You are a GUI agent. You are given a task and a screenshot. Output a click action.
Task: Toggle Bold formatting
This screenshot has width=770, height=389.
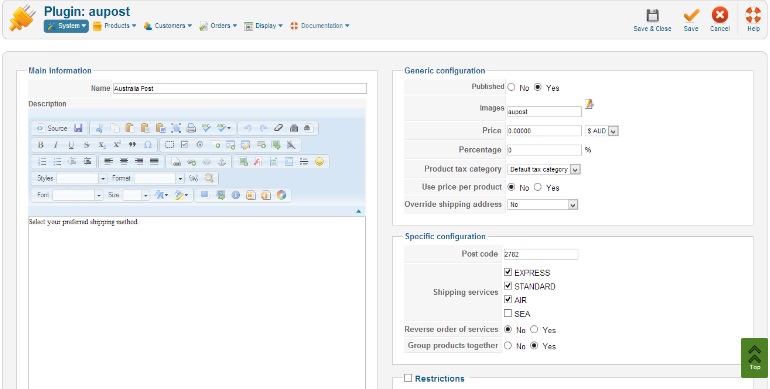pyautogui.click(x=41, y=145)
